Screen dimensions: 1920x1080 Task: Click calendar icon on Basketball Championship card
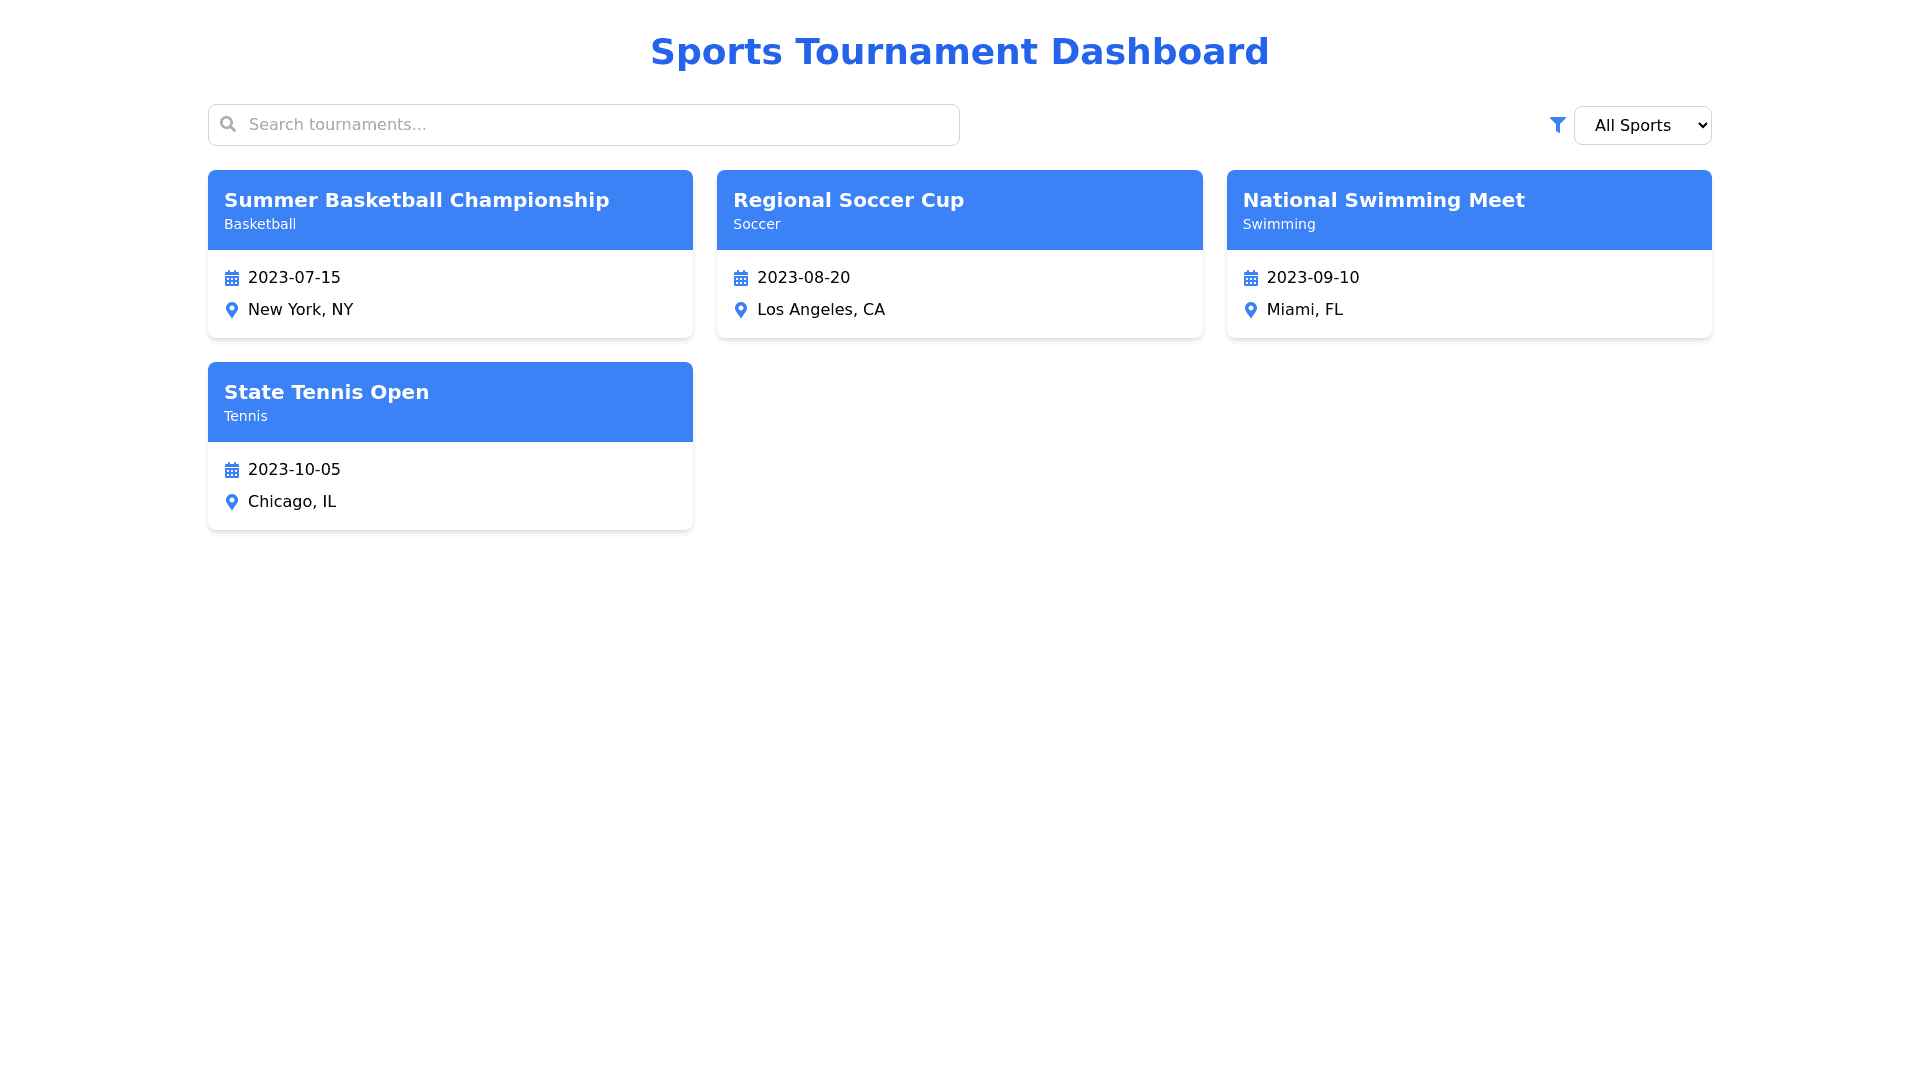232,278
